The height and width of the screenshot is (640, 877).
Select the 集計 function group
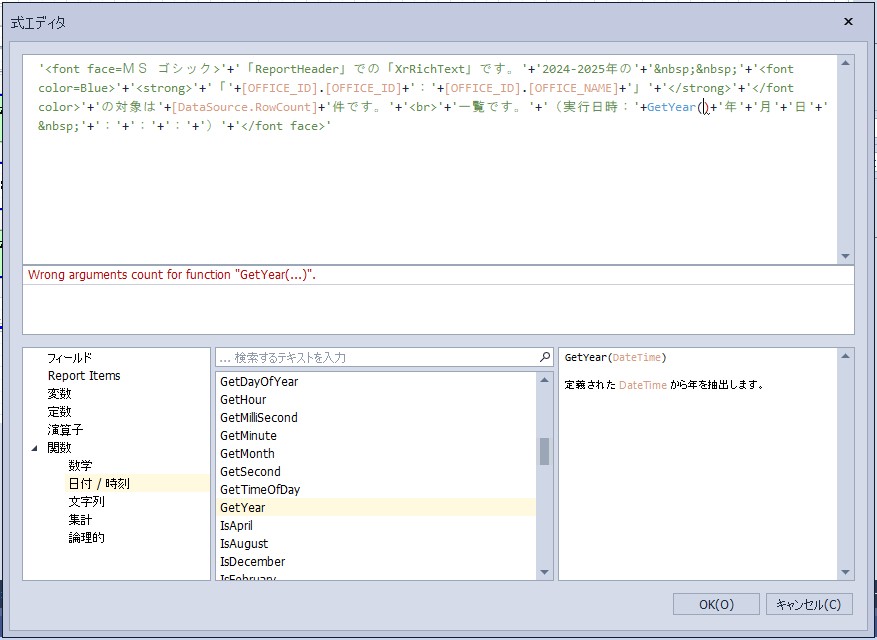click(x=80, y=520)
